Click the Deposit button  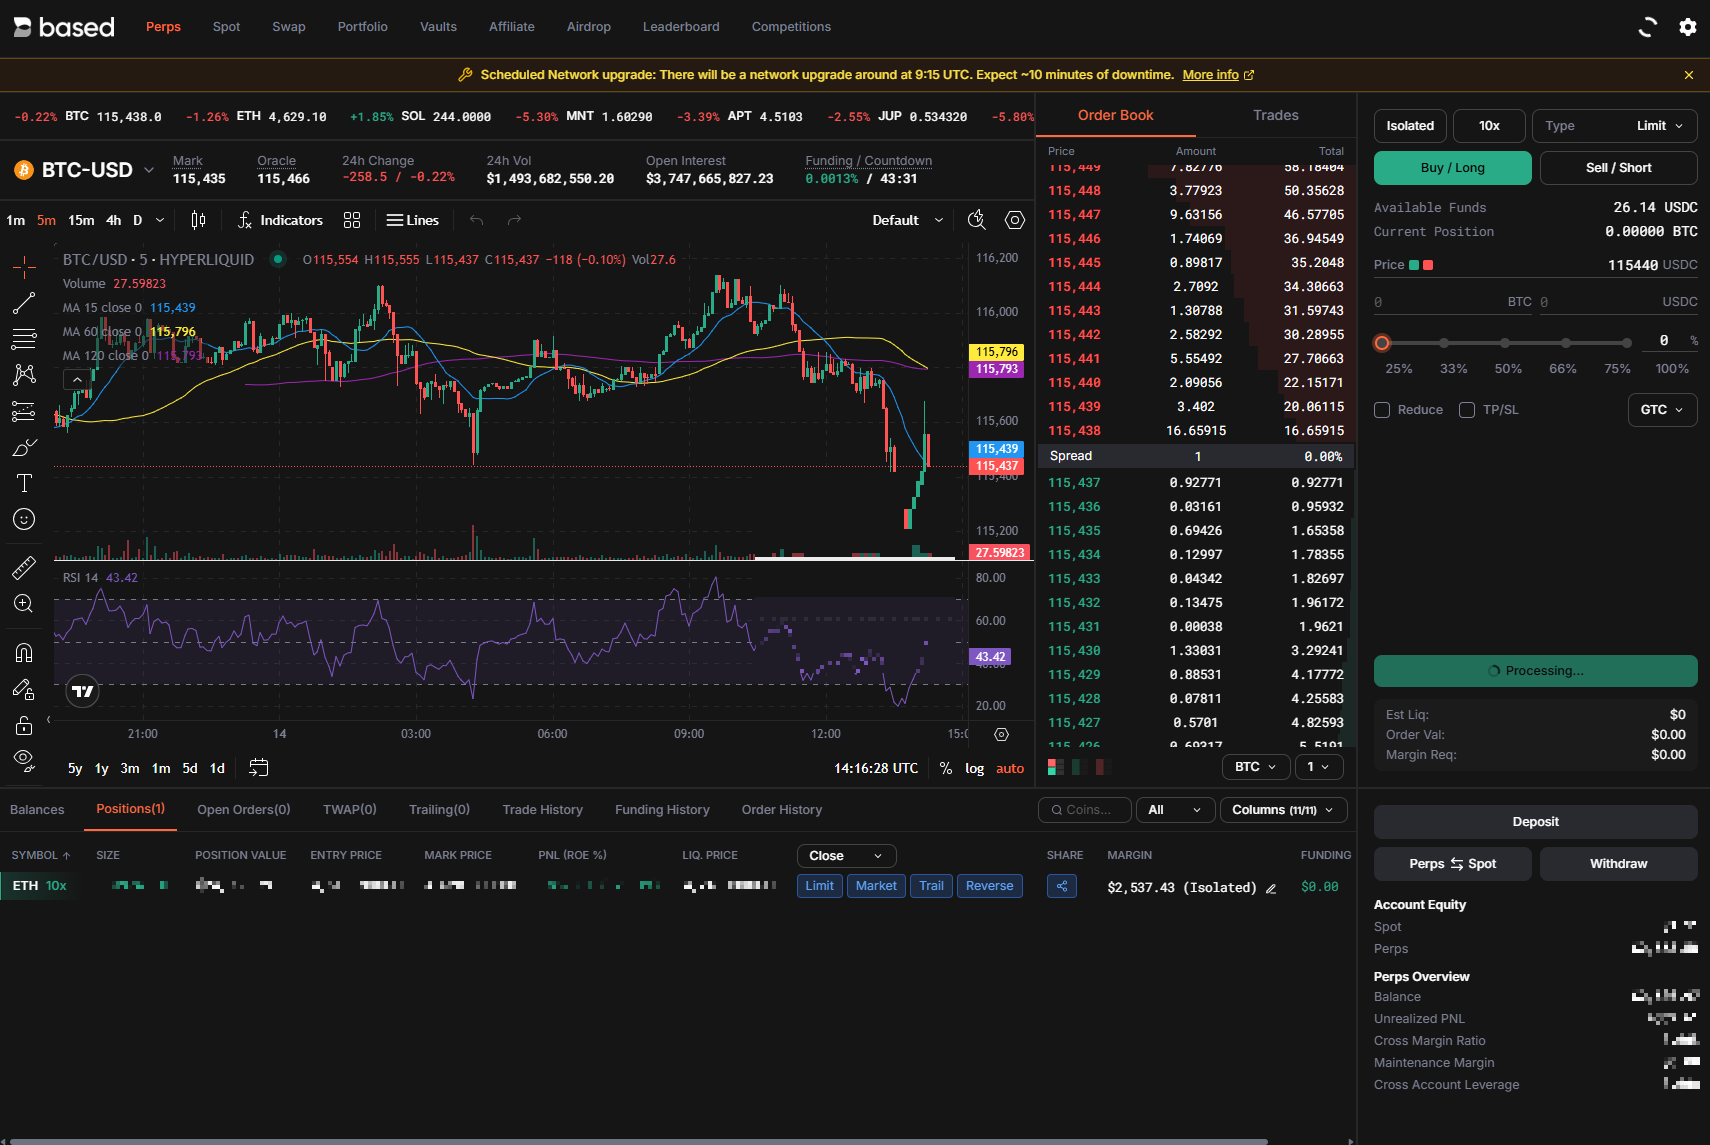[1535, 822]
